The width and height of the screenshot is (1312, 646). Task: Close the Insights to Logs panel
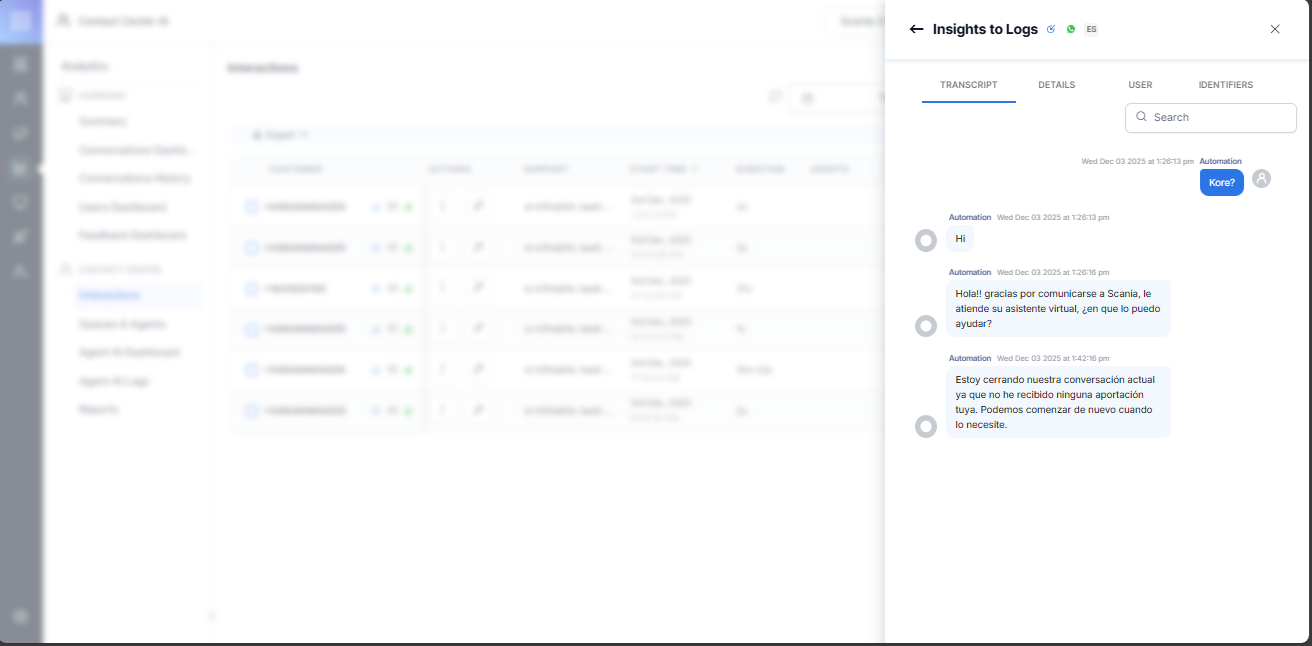pyautogui.click(x=1275, y=29)
